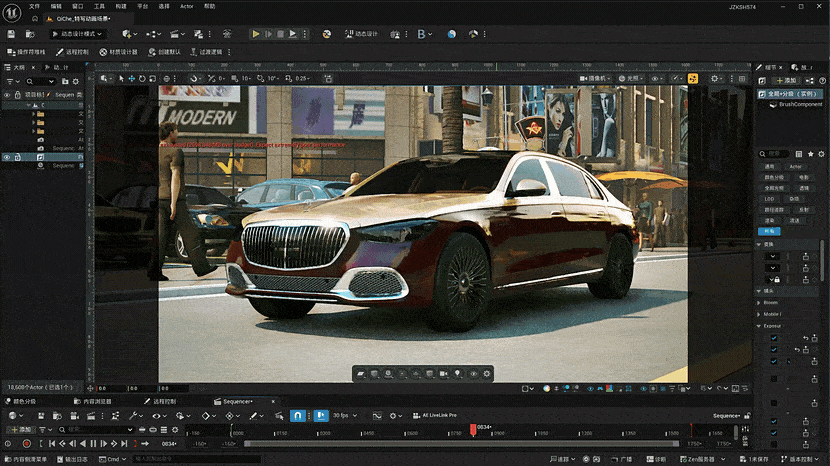
Task: Uncheck the first checkbox under the Exposure section
Action: [x=774, y=338]
